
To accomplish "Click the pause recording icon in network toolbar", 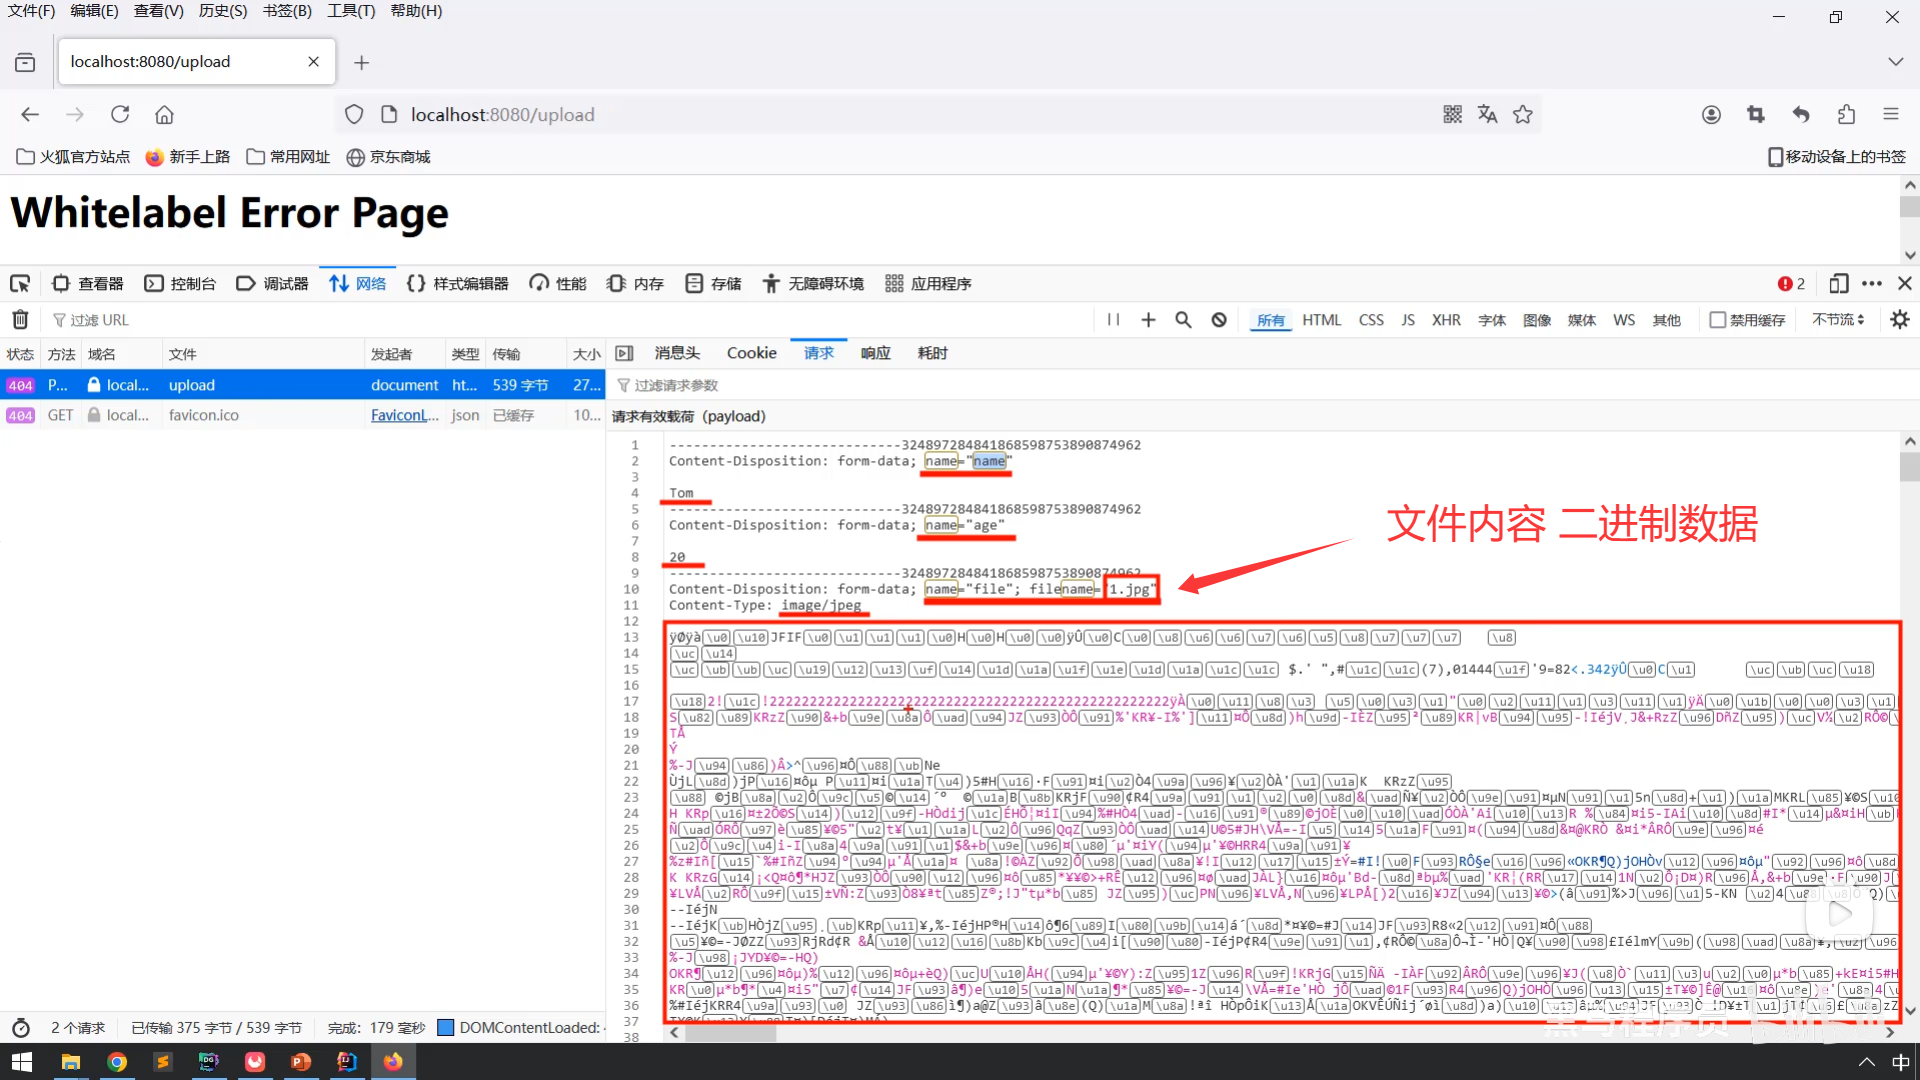I will (x=1113, y=320).
